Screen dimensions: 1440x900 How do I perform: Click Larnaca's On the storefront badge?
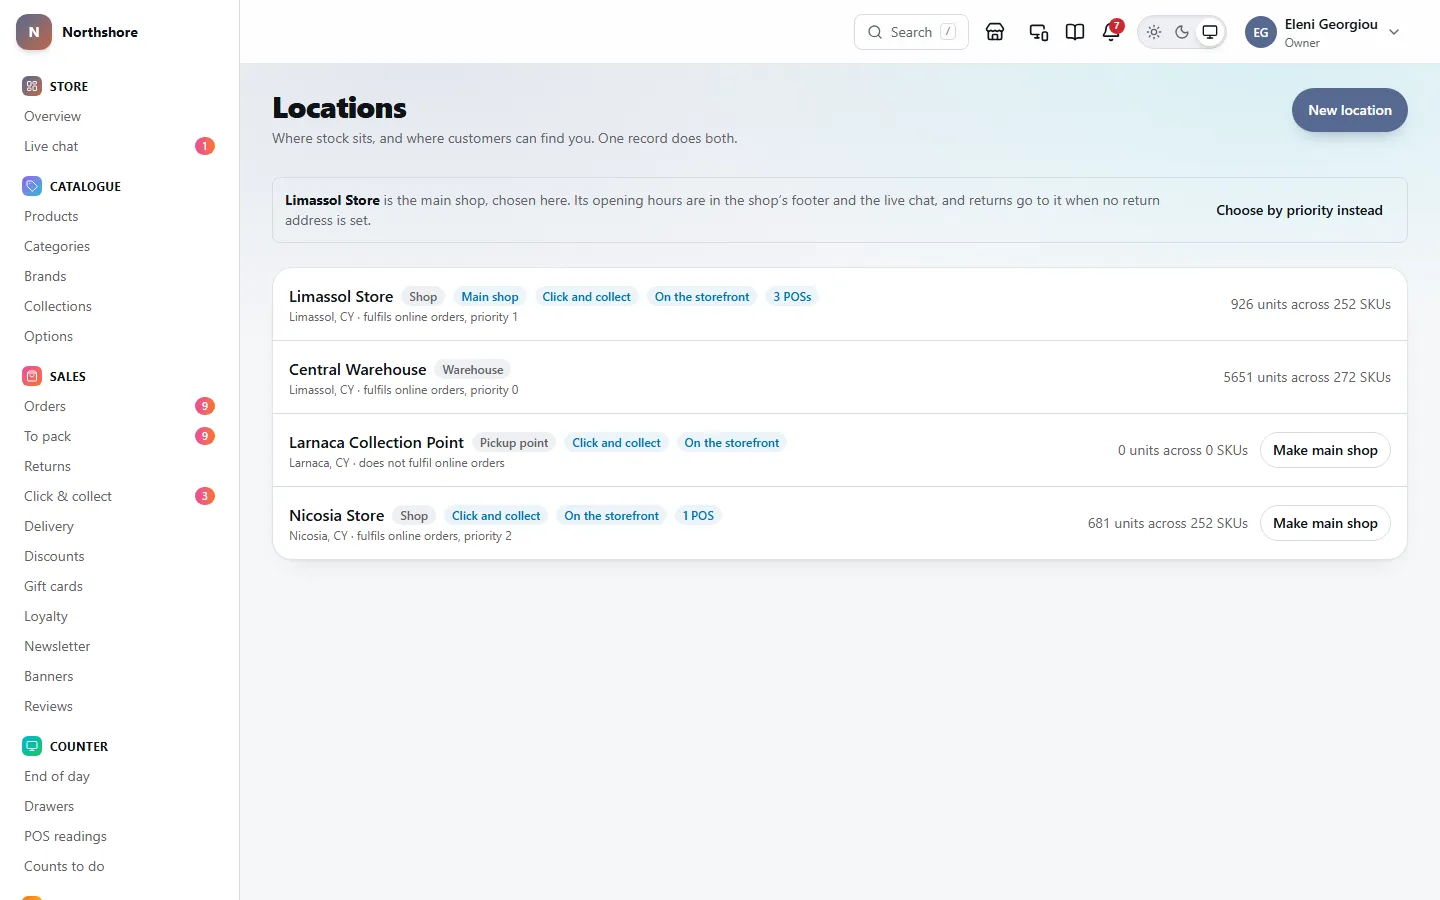coord(732,443)
